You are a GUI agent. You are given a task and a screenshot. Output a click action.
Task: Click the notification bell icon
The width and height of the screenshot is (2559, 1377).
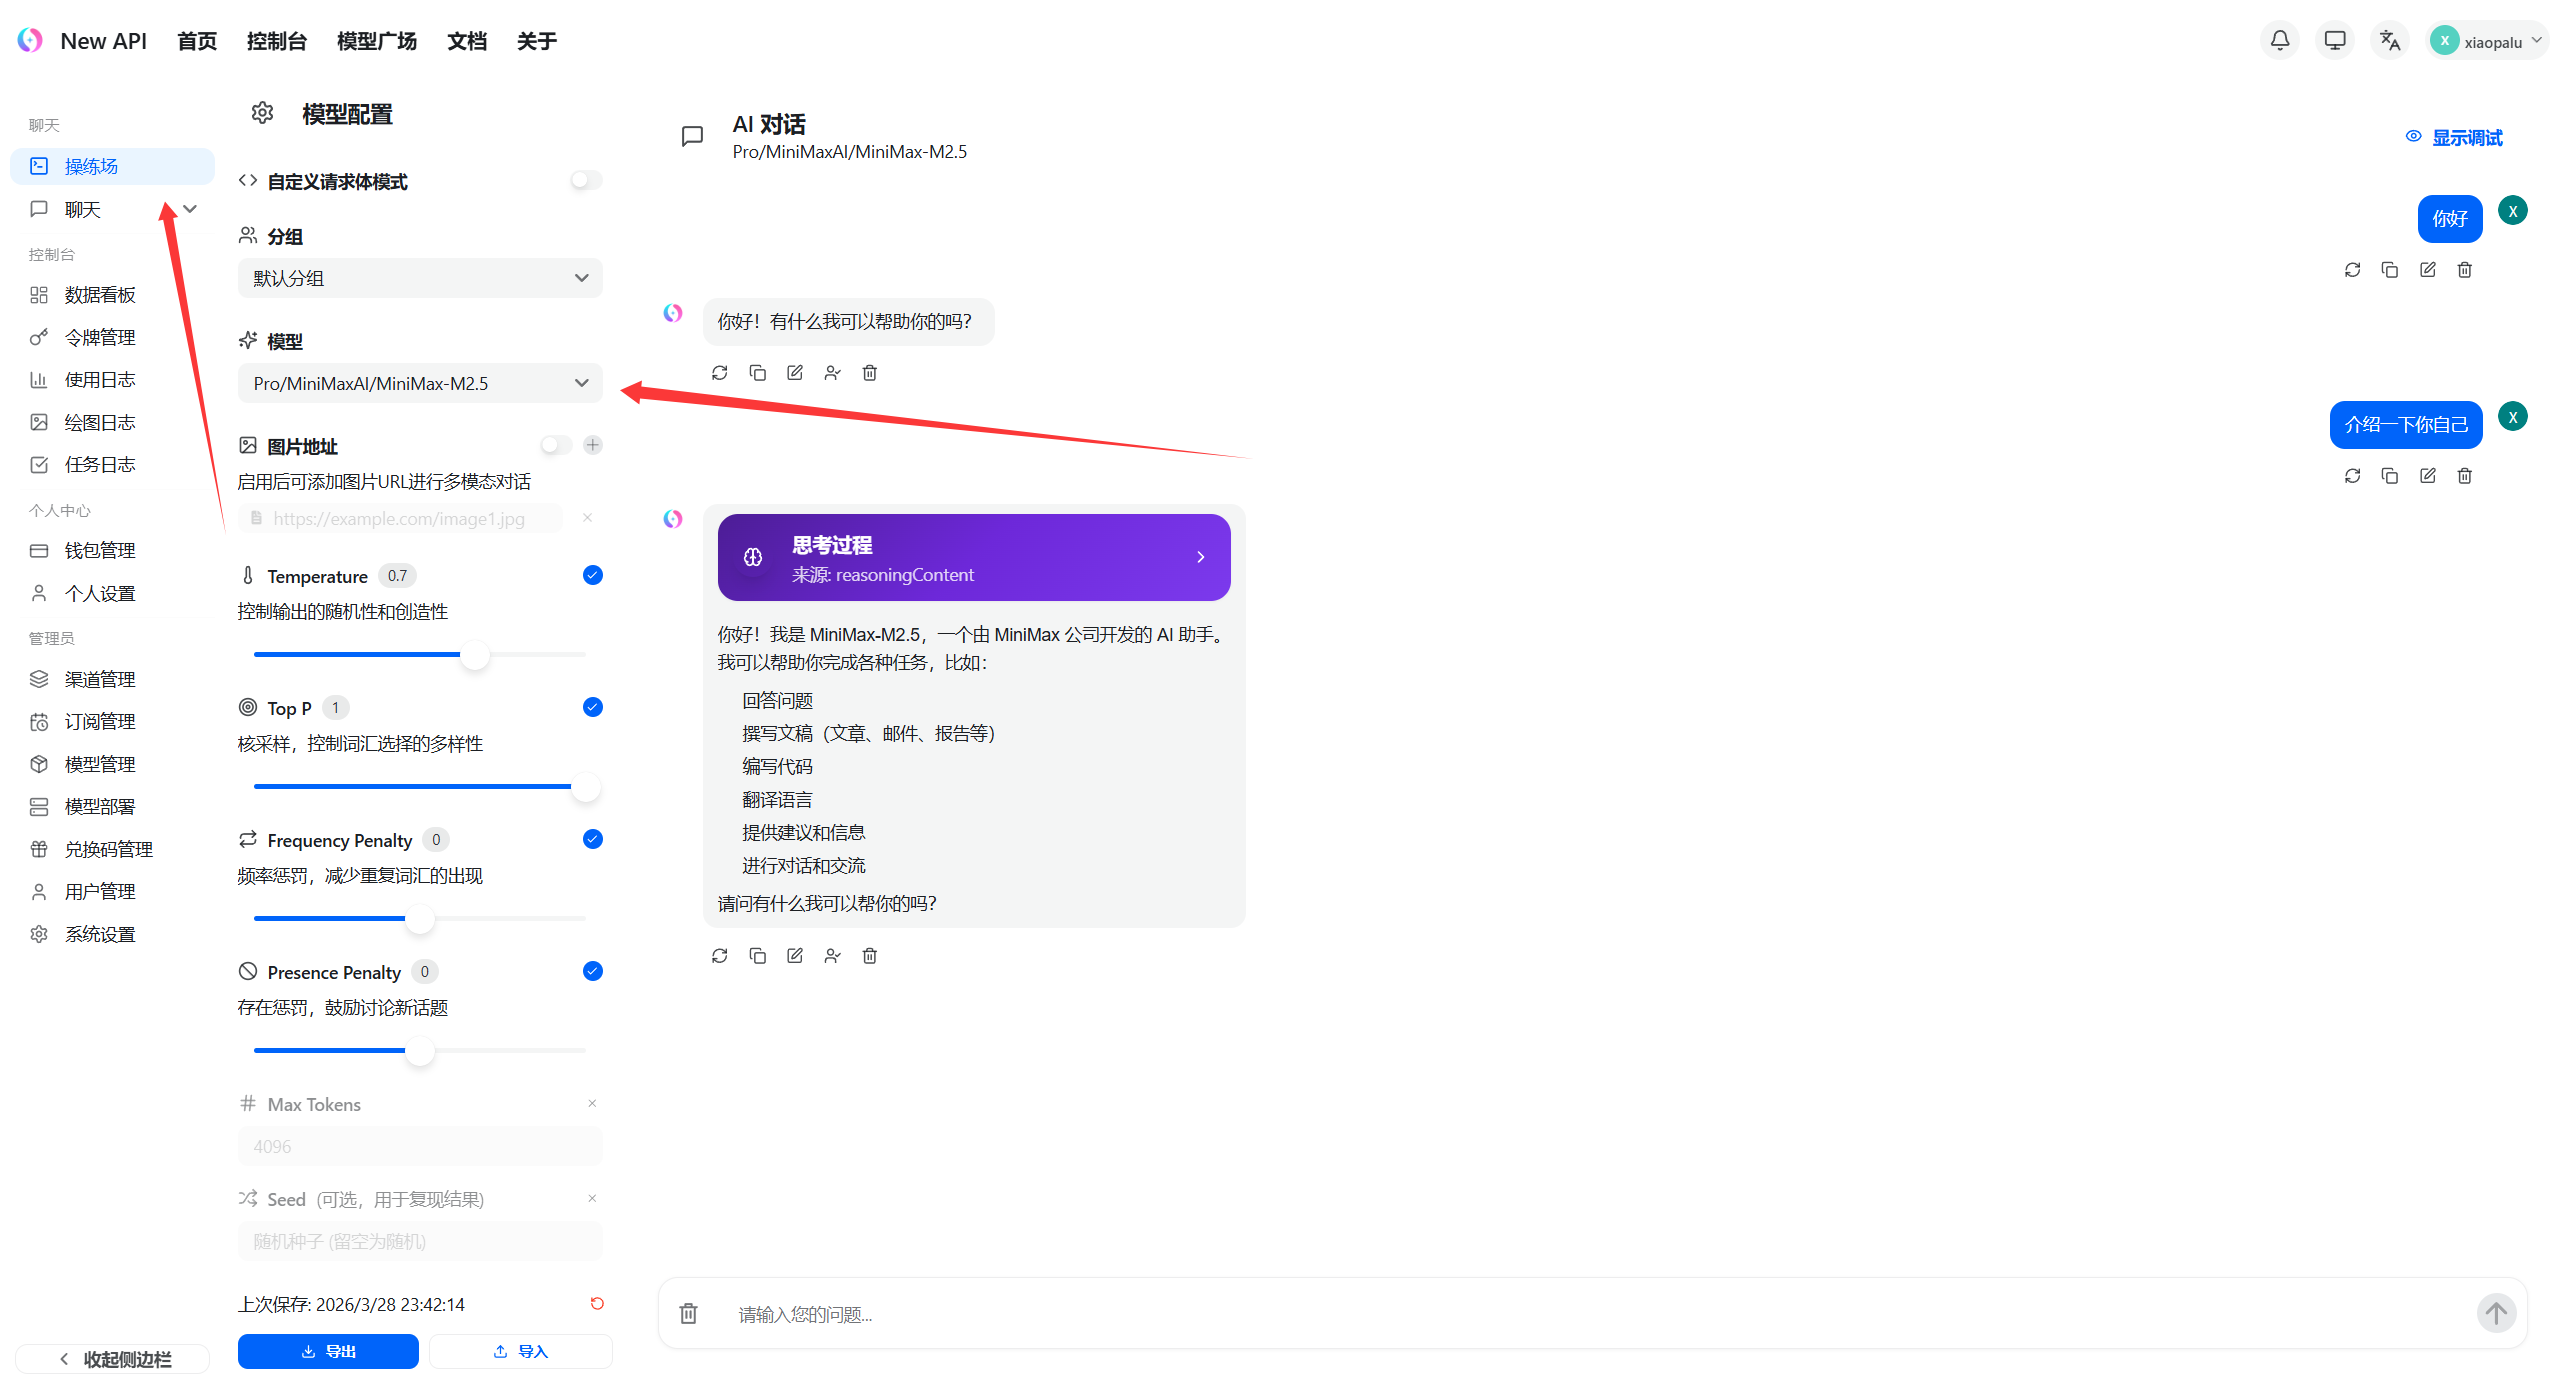point(2279,41)
